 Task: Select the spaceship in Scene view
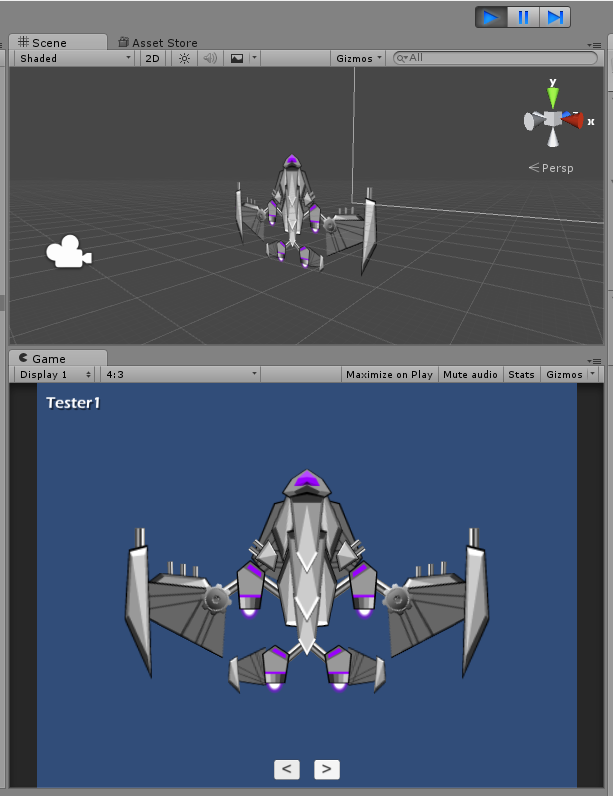[x=305, y=216]
